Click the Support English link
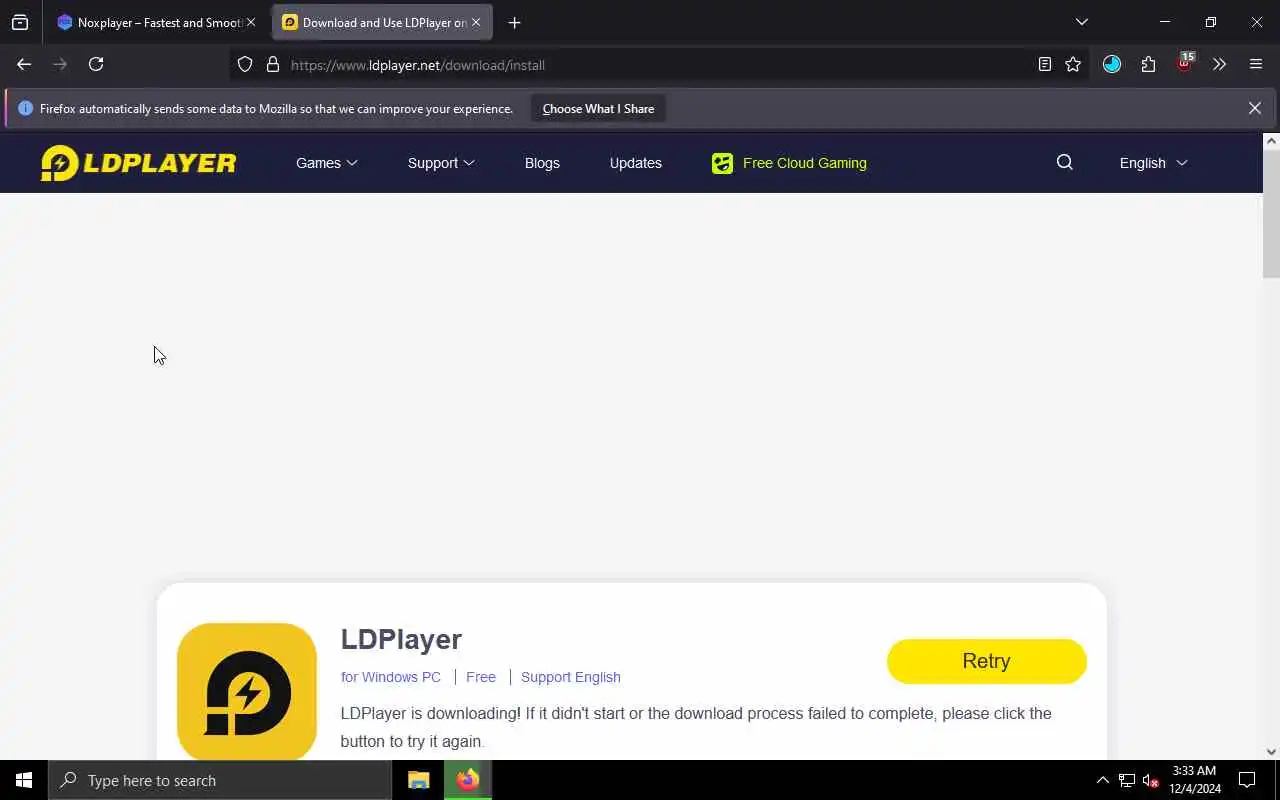Screen dimensions: 1280x800 [571, 677]
